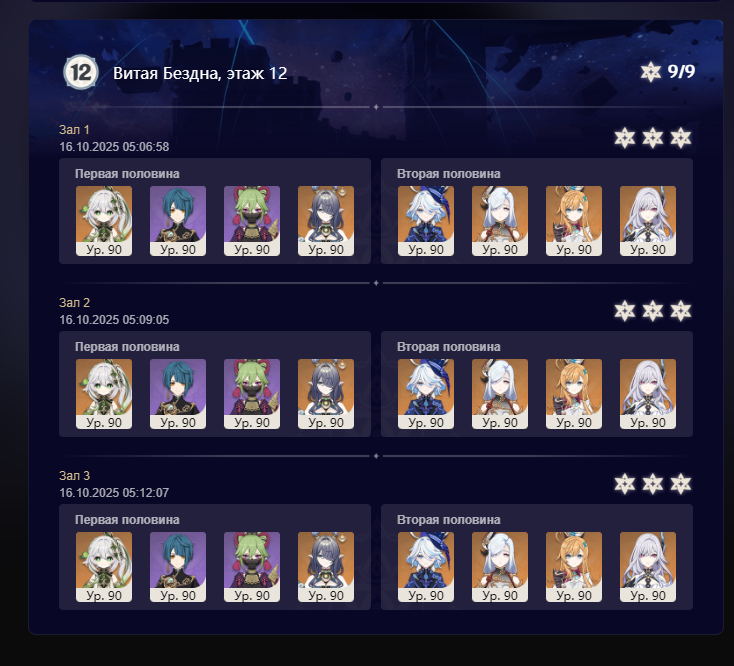Viewport: 734px width, 666px height.
Task: Select Nahida portrait in Зал 1 first half
Action: 104,221
